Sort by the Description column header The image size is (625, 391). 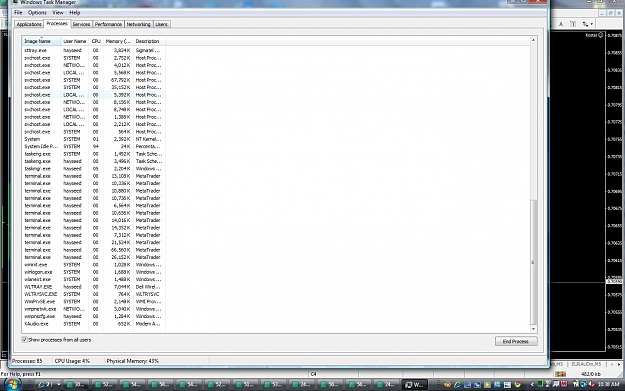149,41
